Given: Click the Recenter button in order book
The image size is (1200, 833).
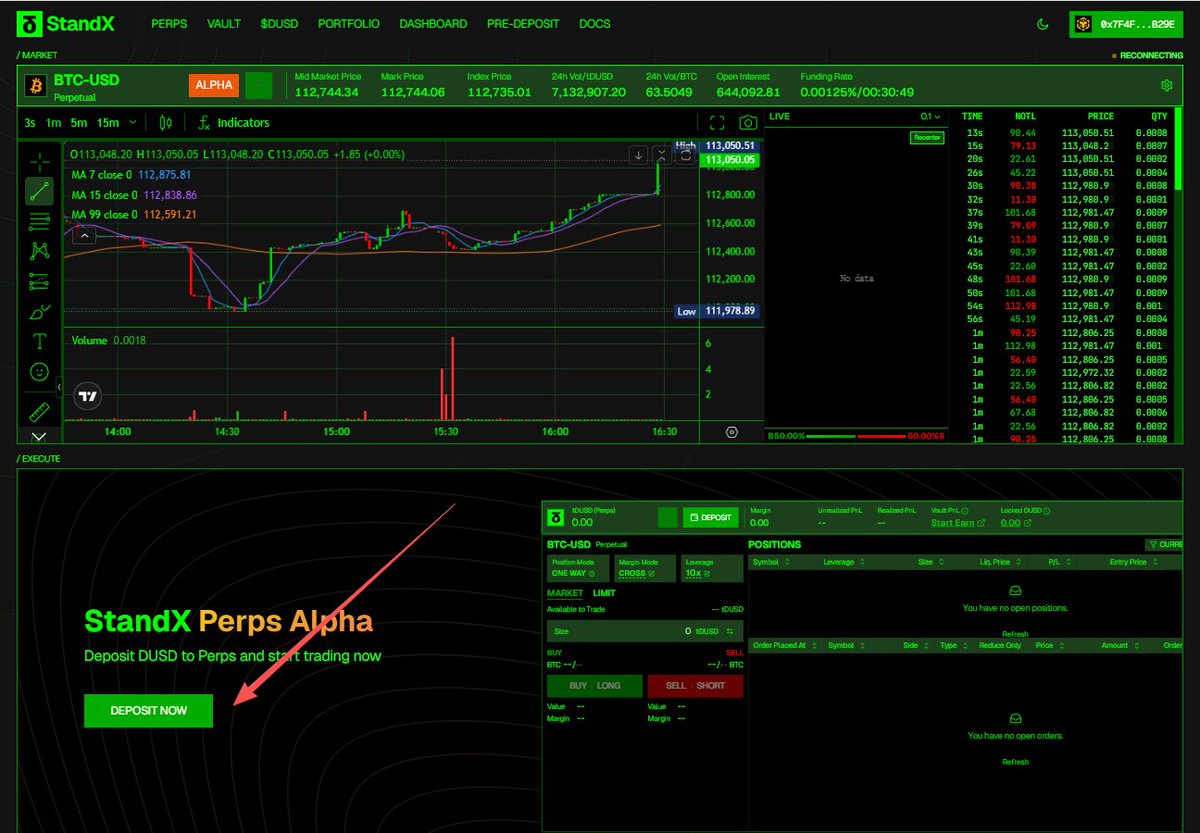Looking at the screenshot, I should [927, 138].
